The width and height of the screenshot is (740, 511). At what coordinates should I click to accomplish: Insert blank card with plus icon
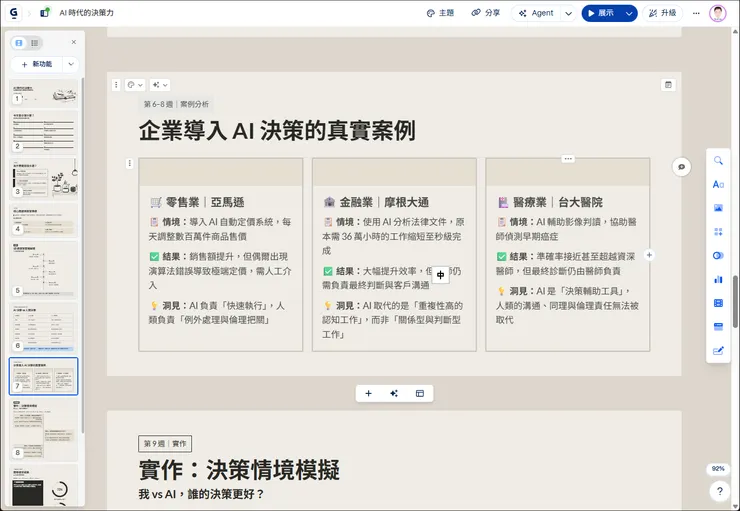click(369, 394)
